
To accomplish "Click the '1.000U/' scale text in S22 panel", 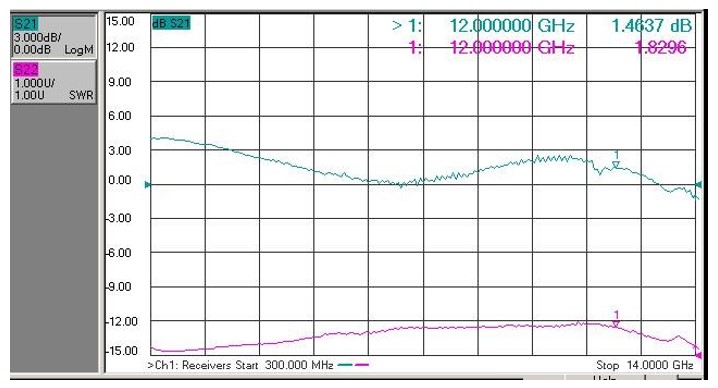I will (x=34, y=83).
